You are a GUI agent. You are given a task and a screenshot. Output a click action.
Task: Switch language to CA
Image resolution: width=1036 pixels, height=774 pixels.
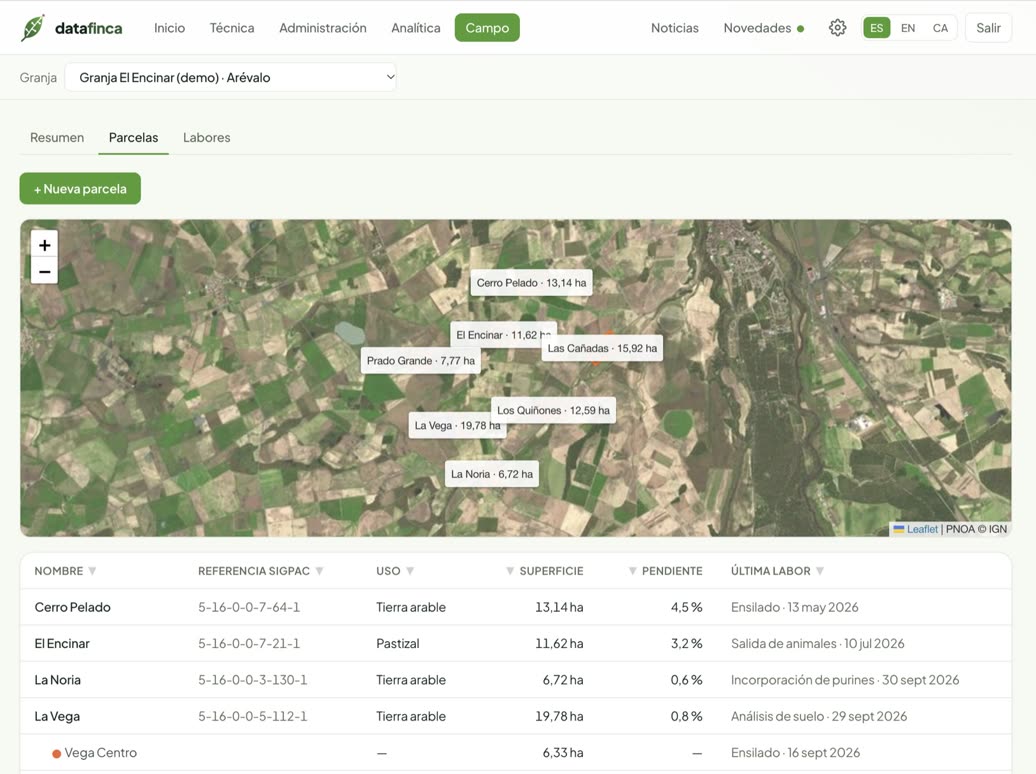tap(940, 28)
